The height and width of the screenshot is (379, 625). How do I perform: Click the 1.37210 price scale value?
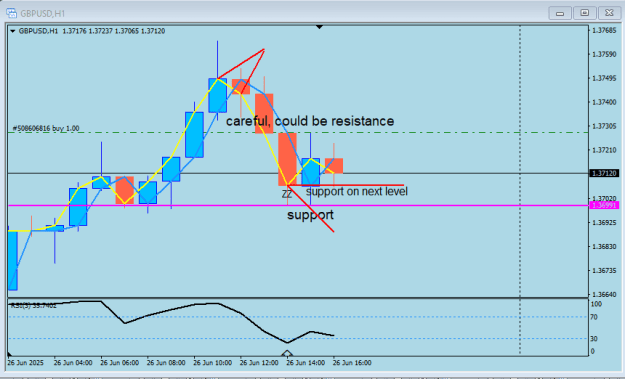click(604, 150)
